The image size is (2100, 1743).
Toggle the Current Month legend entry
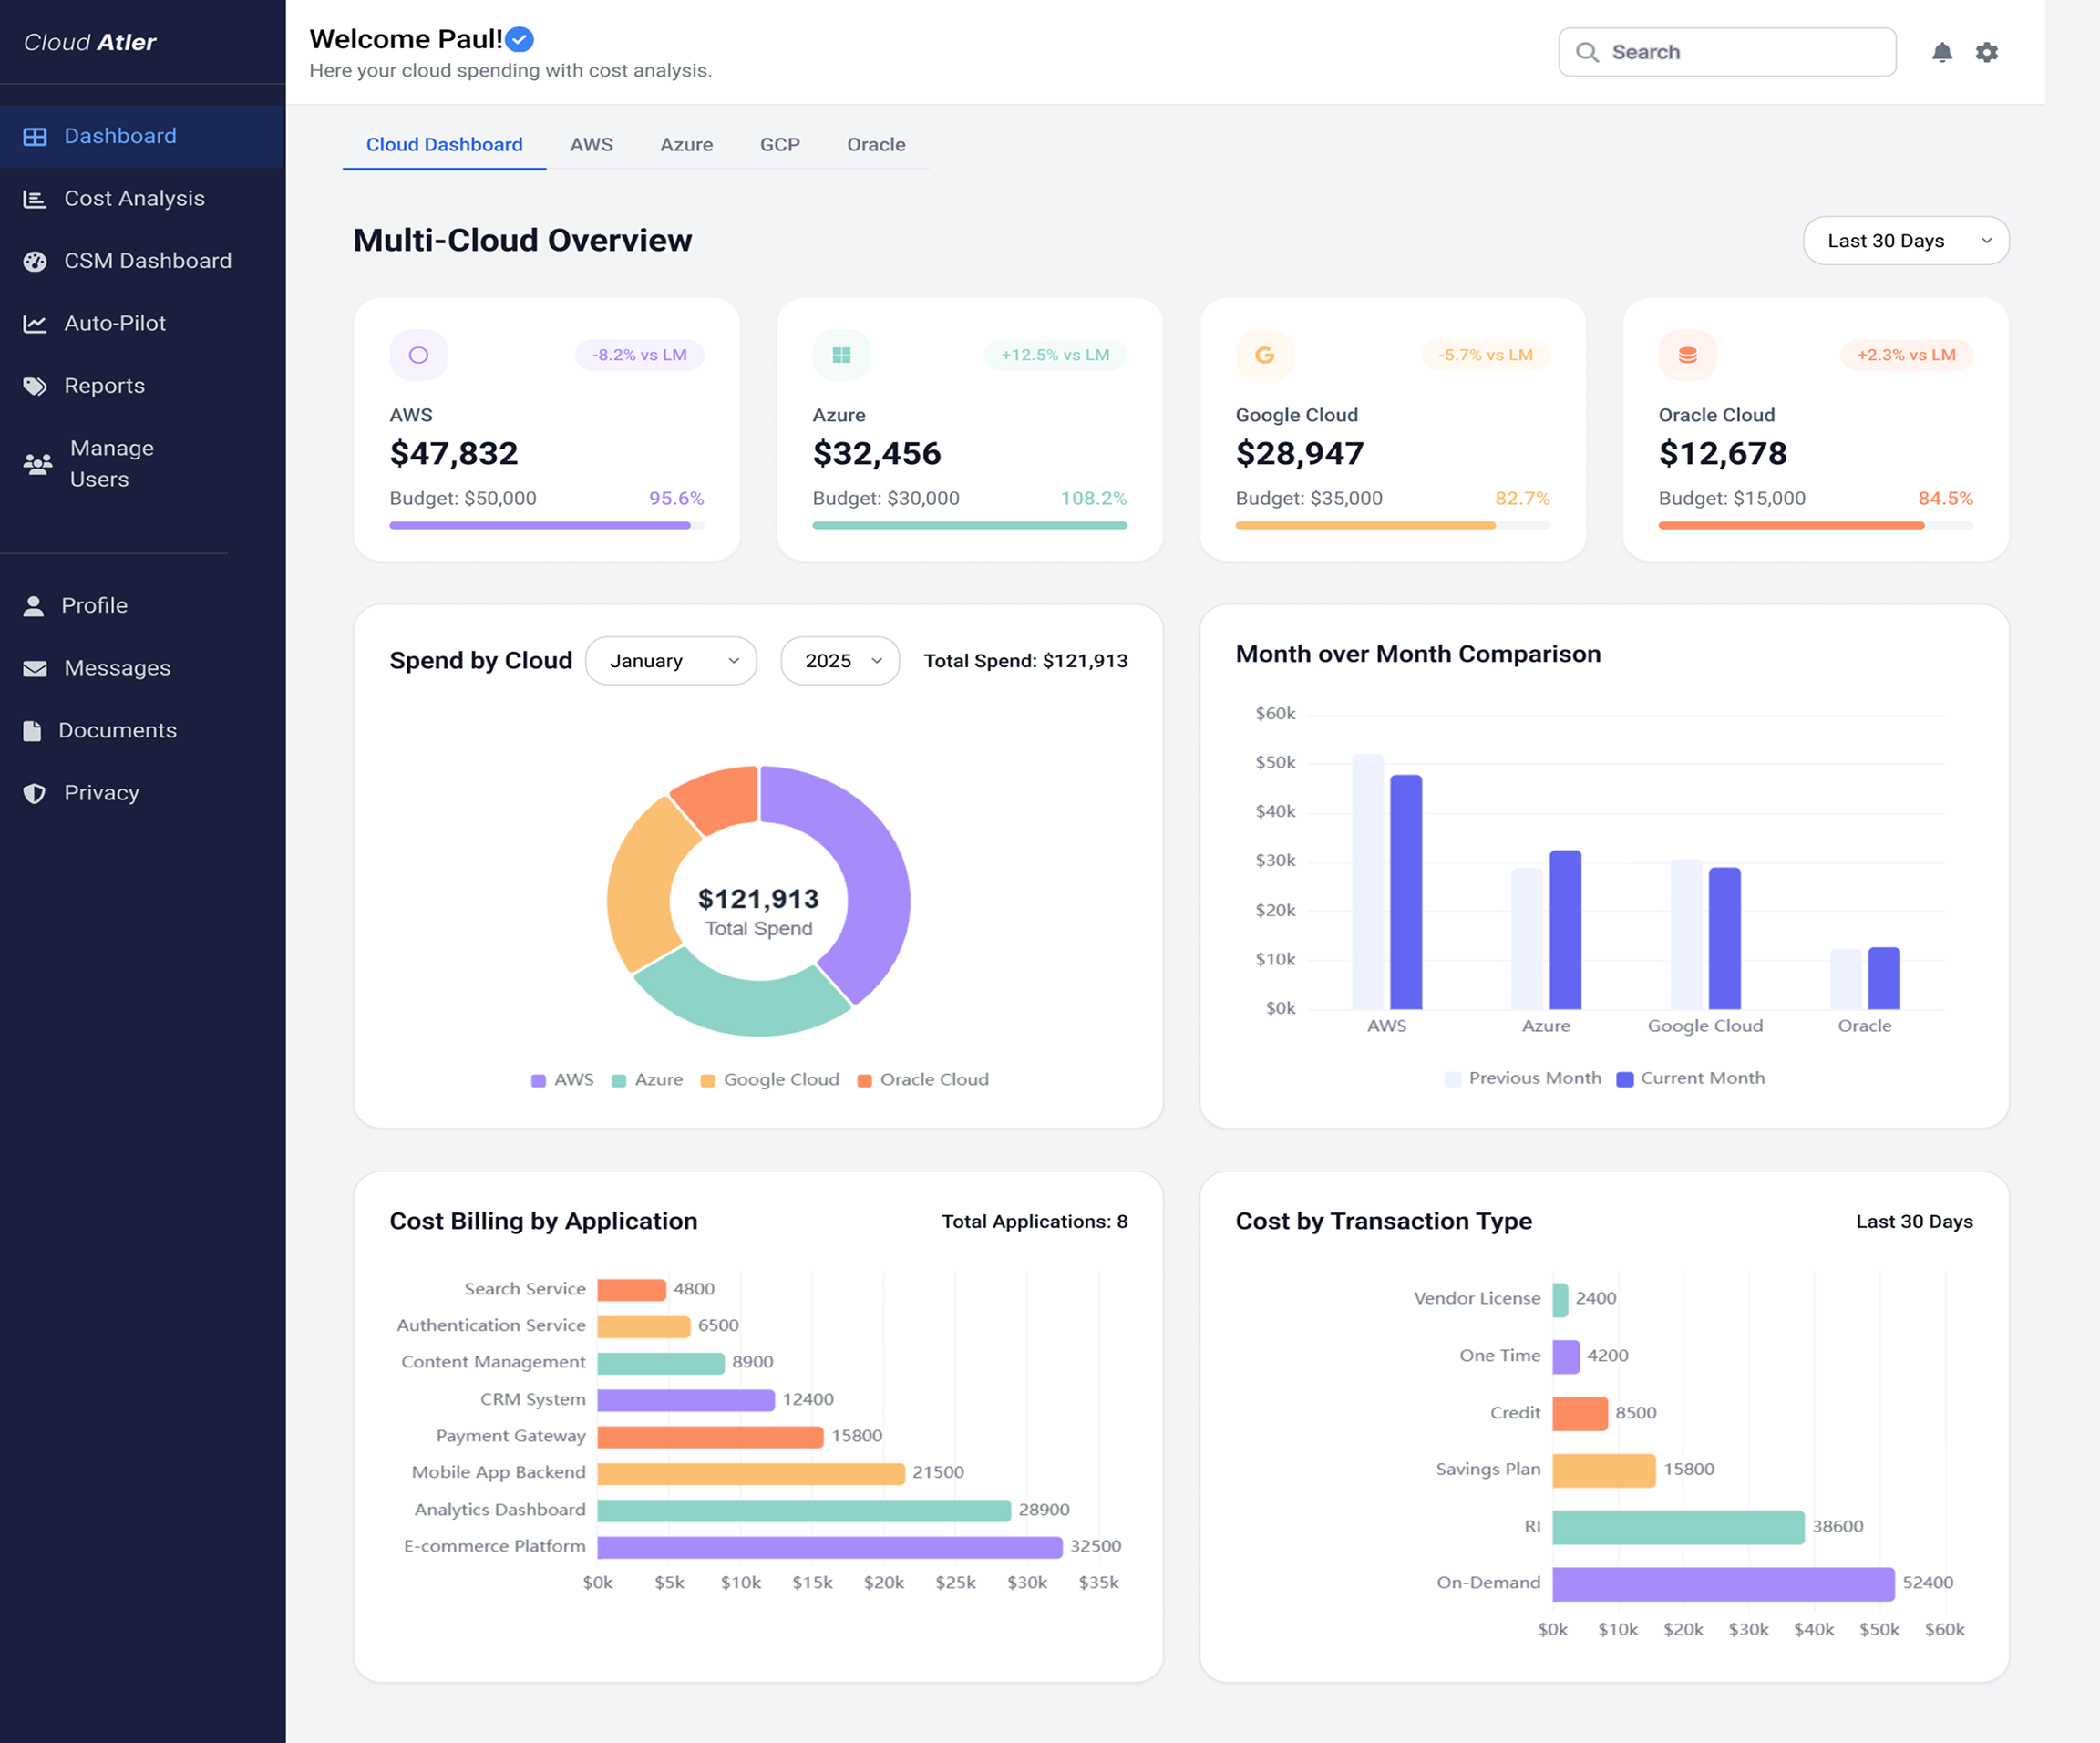pyautogui.click(x=1690, y=1078)
